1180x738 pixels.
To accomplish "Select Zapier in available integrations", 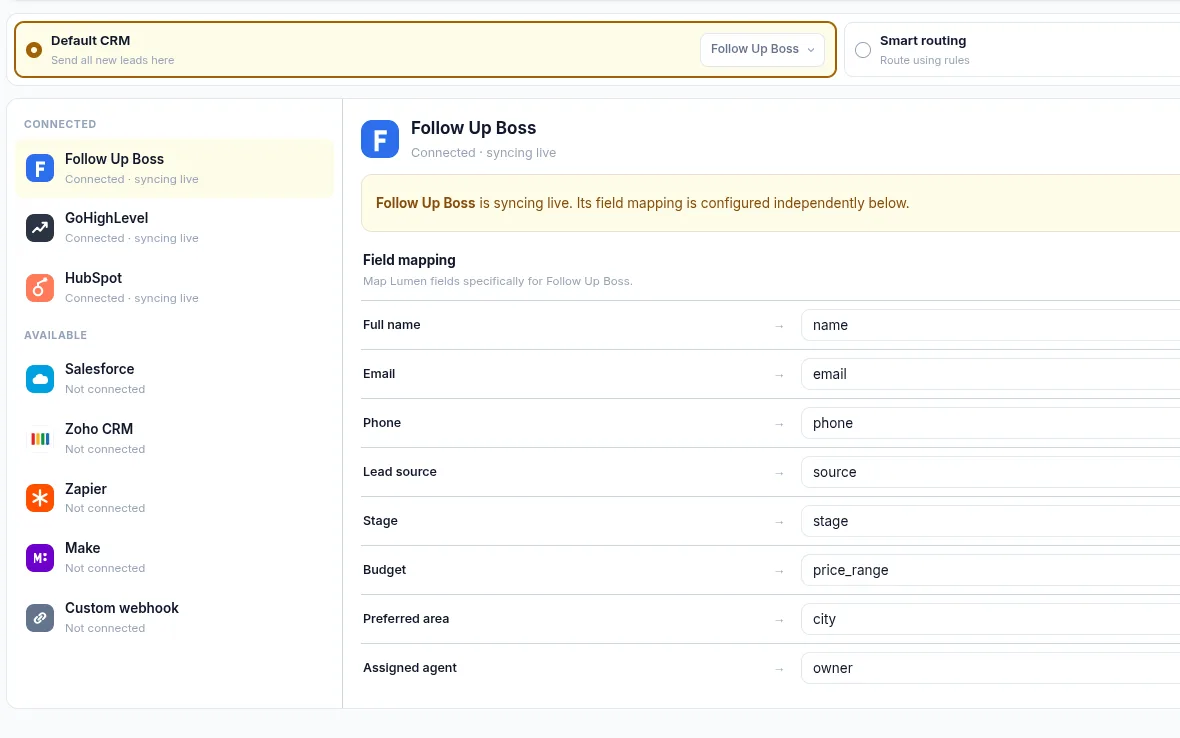I will 175,498.
